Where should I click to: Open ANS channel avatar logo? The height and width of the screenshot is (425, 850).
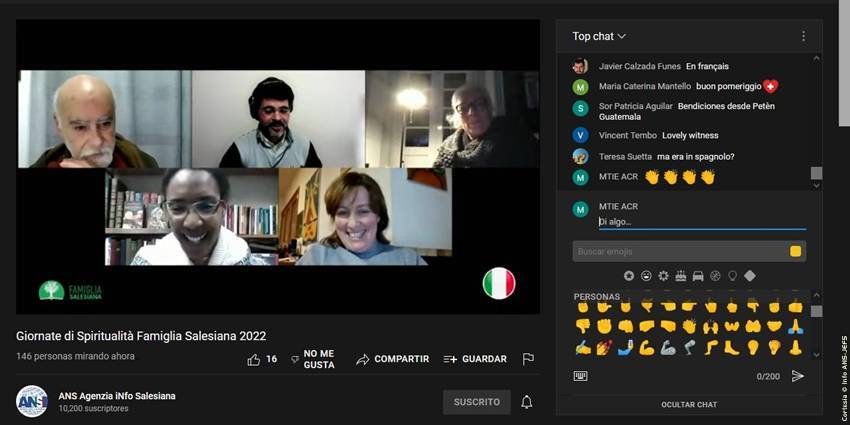tap(31, 401)
